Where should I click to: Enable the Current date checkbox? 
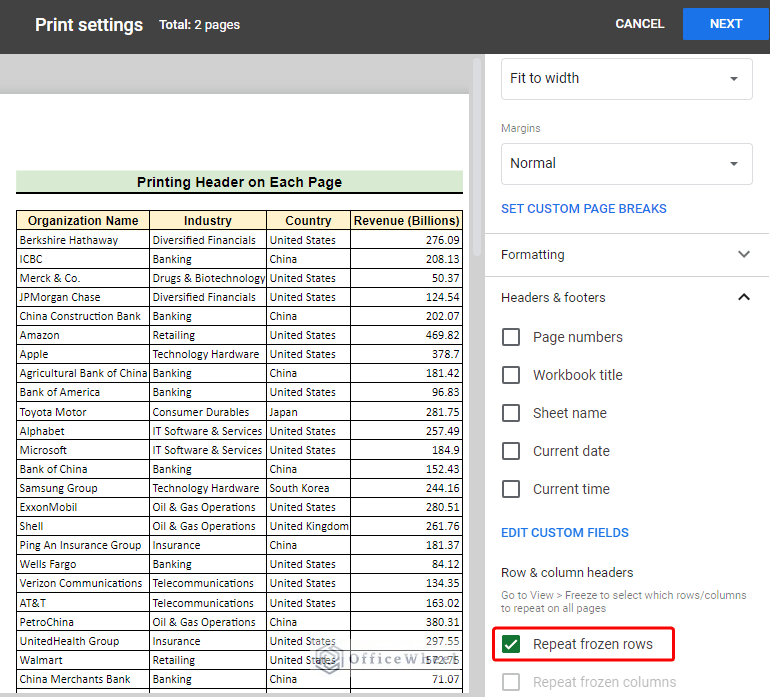(x=511, y=451)
